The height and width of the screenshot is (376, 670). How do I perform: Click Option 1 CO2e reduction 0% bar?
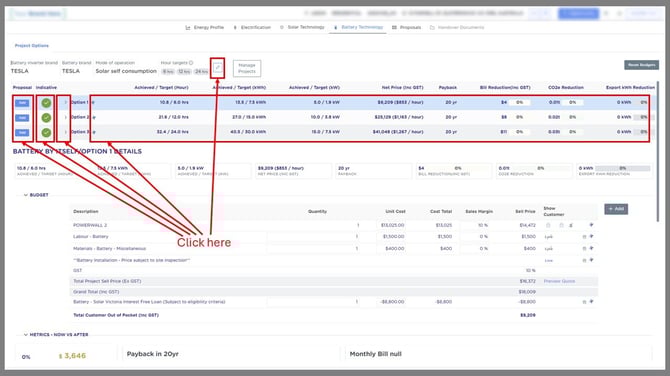point(573,103)
